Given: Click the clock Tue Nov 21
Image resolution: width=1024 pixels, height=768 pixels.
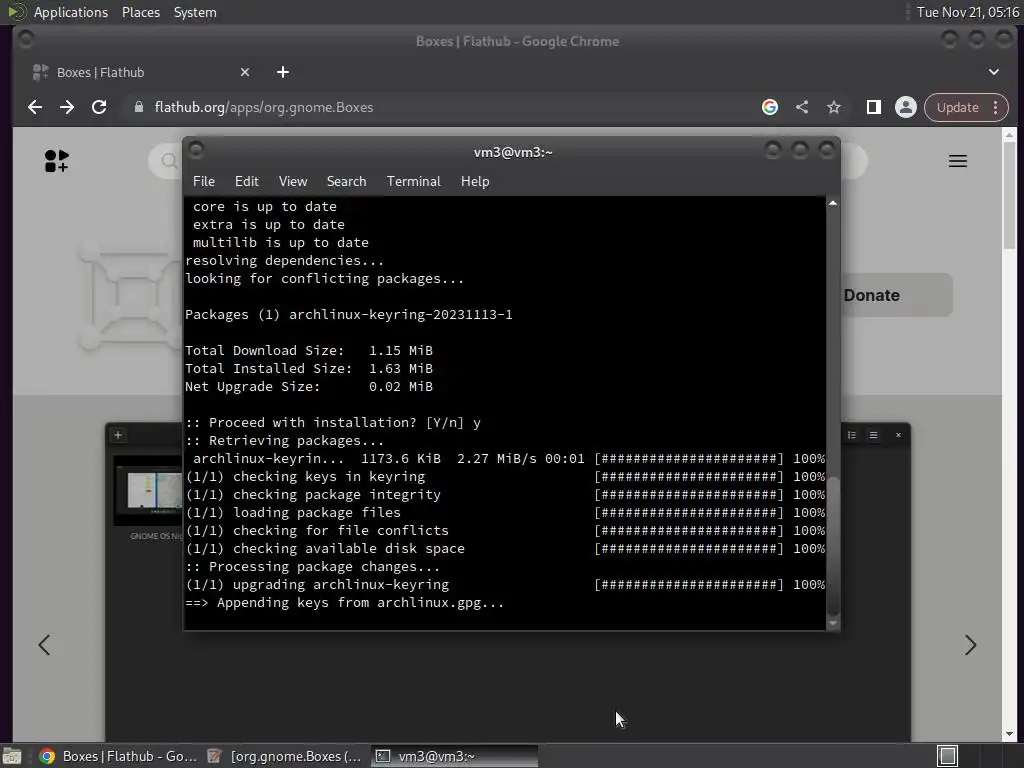Looking at the screenshot, I should (967, 12).
